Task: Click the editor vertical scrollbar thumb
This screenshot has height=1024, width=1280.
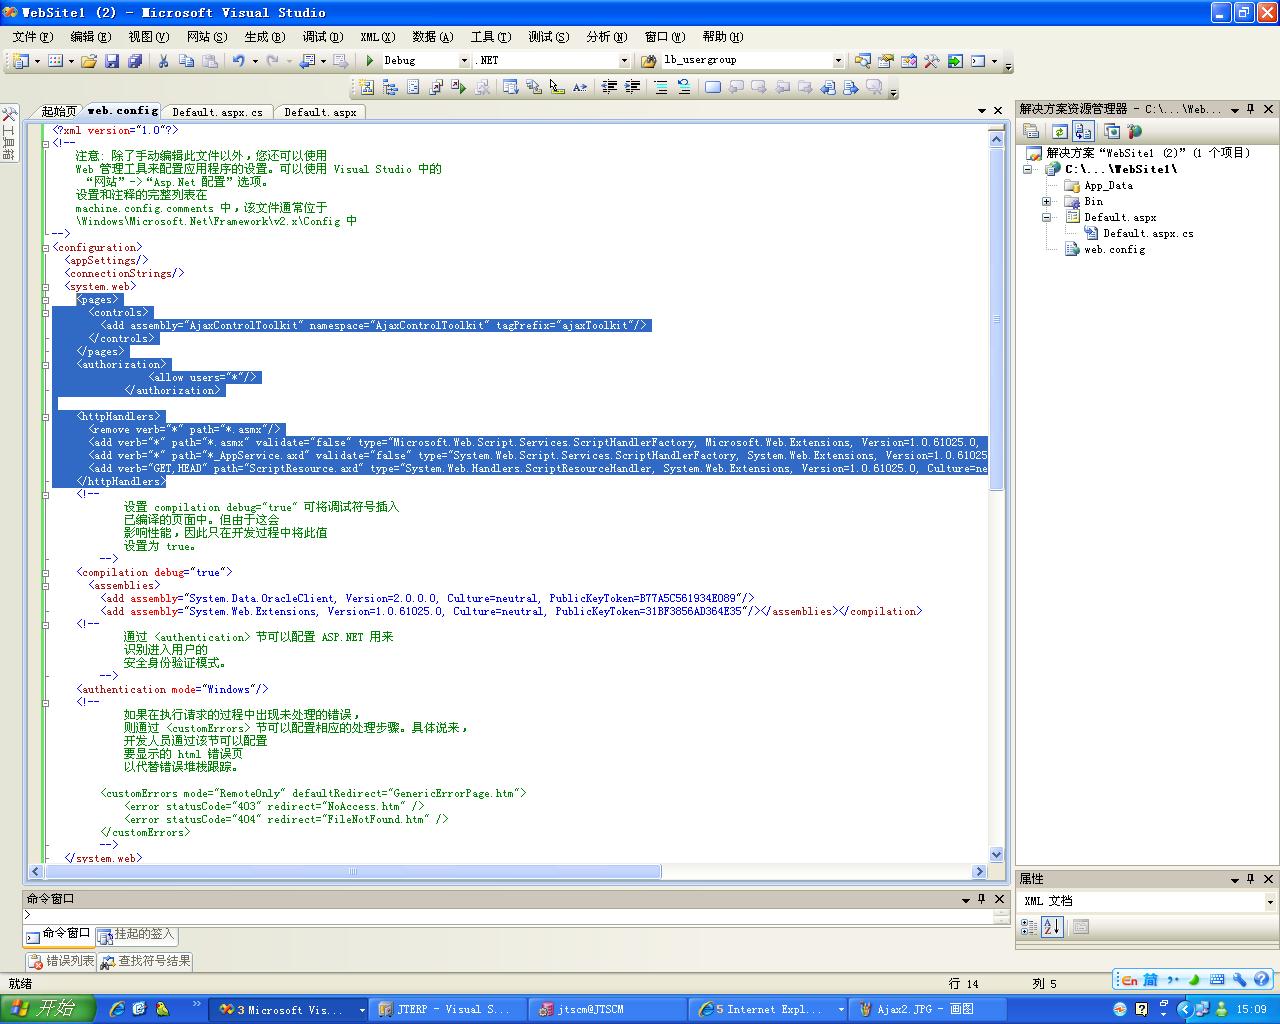Action: [996, 320]
